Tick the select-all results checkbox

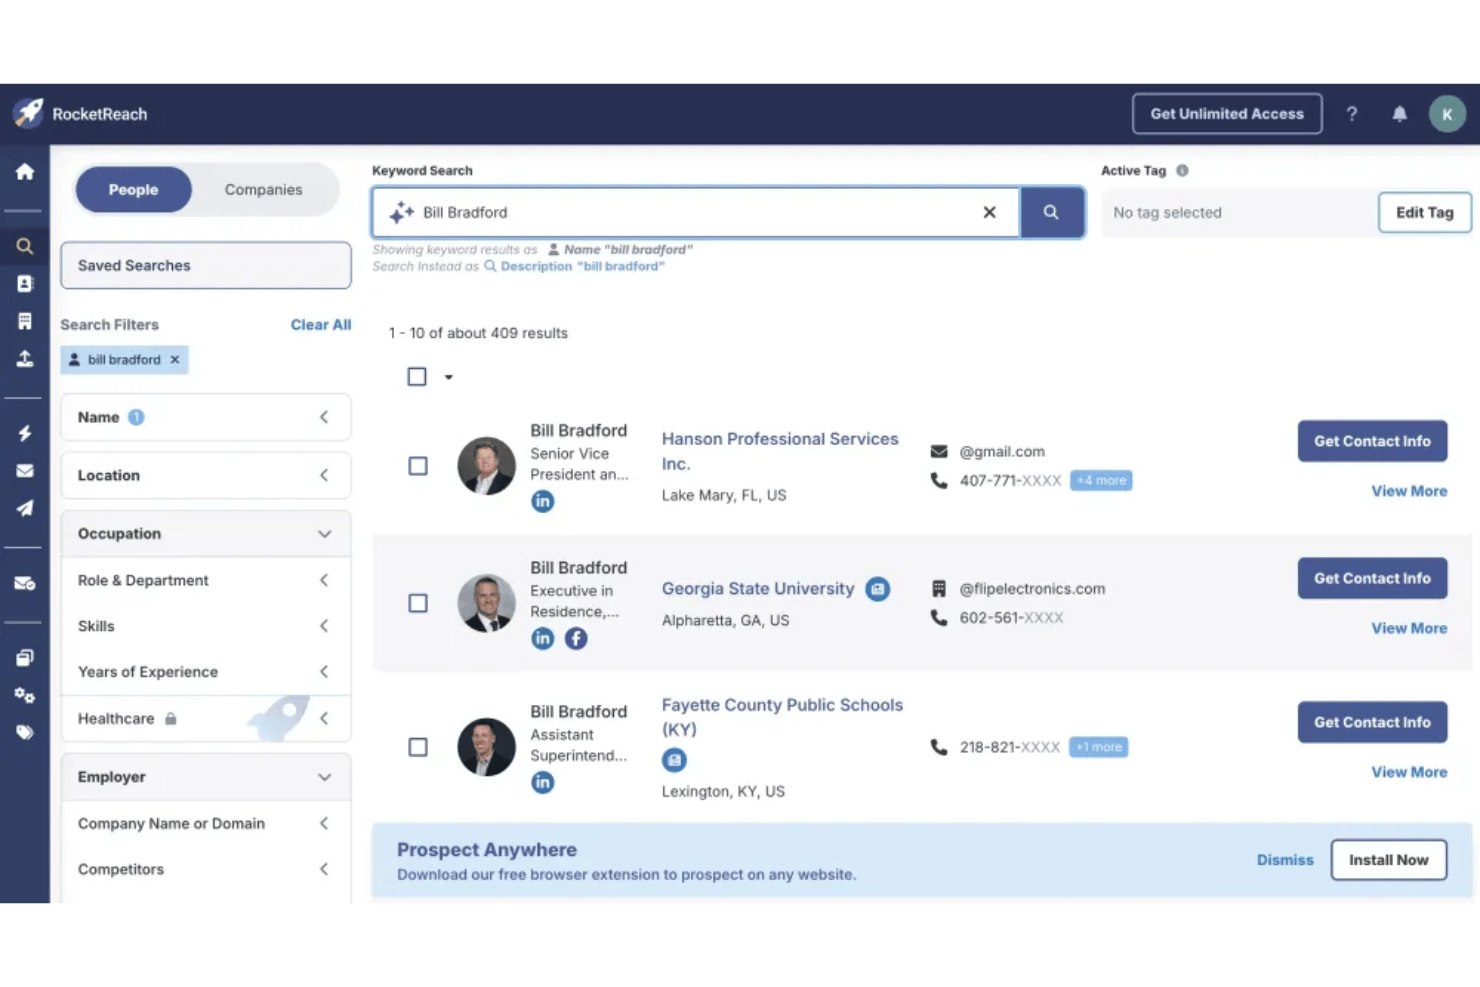click(417, 377)
